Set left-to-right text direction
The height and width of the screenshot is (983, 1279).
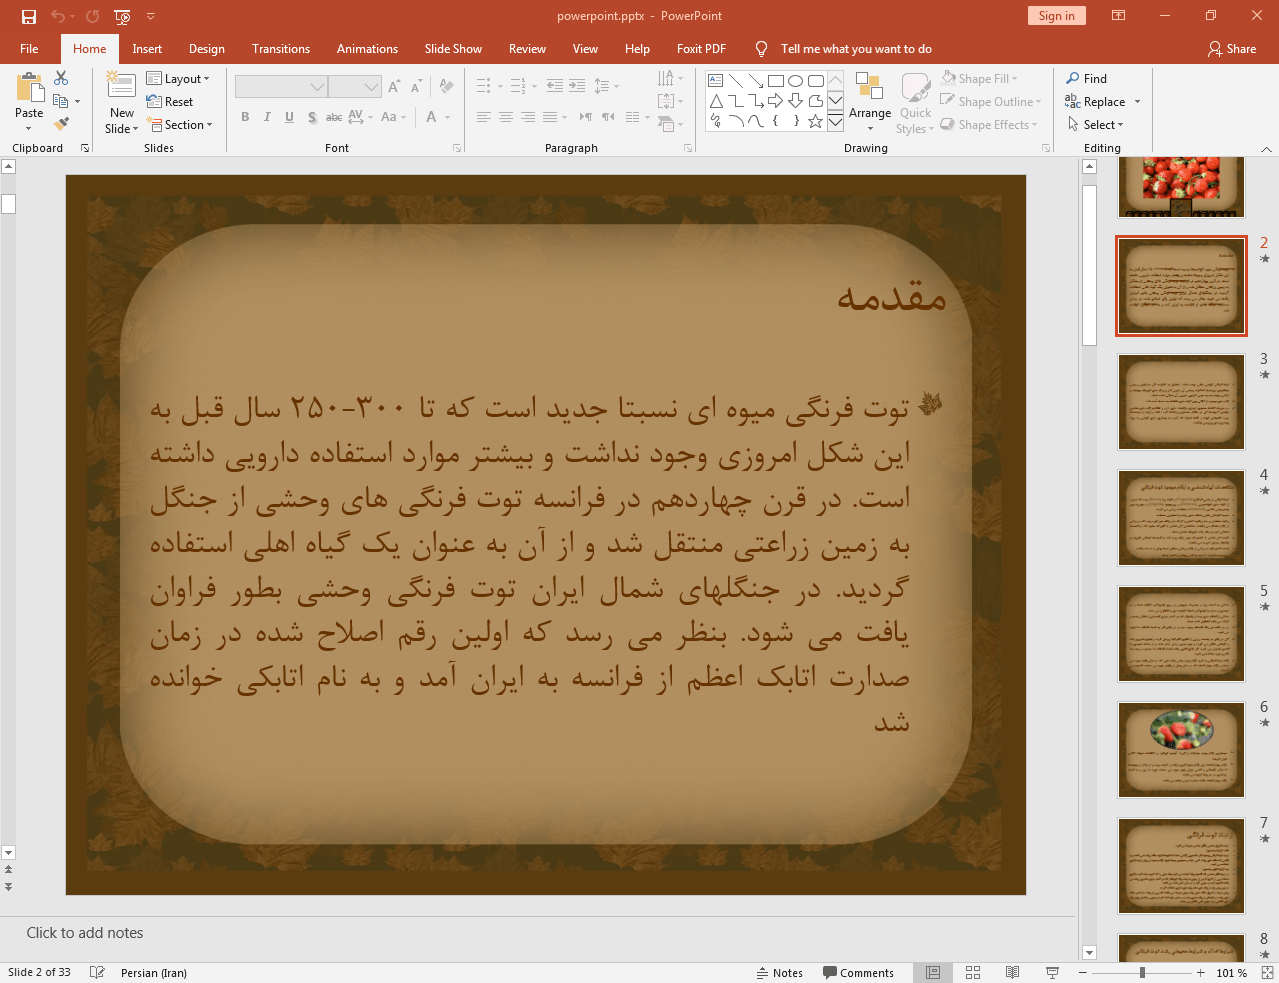(x=586, y=117)
